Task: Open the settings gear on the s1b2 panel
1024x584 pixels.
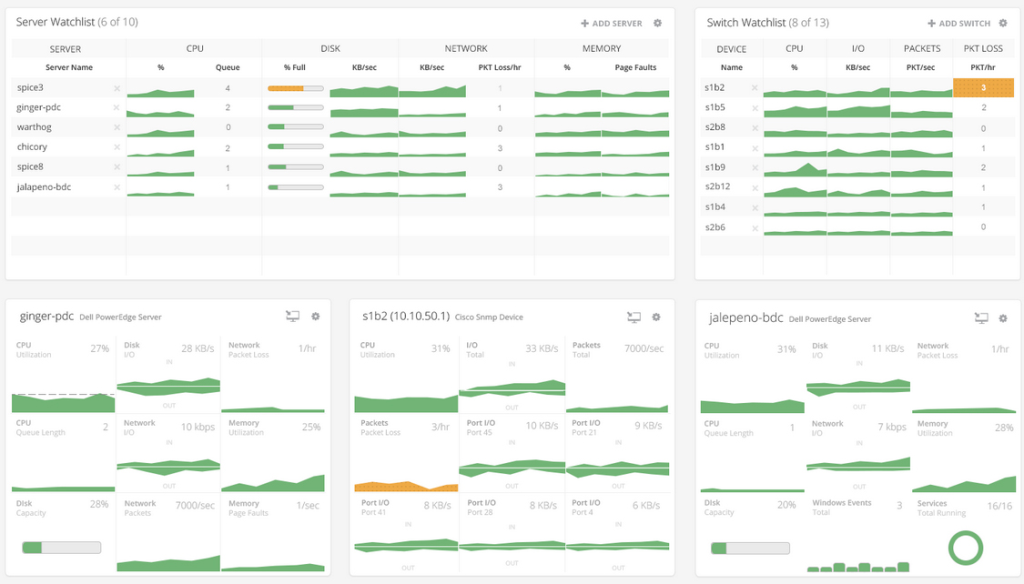Action: [656, 316]
